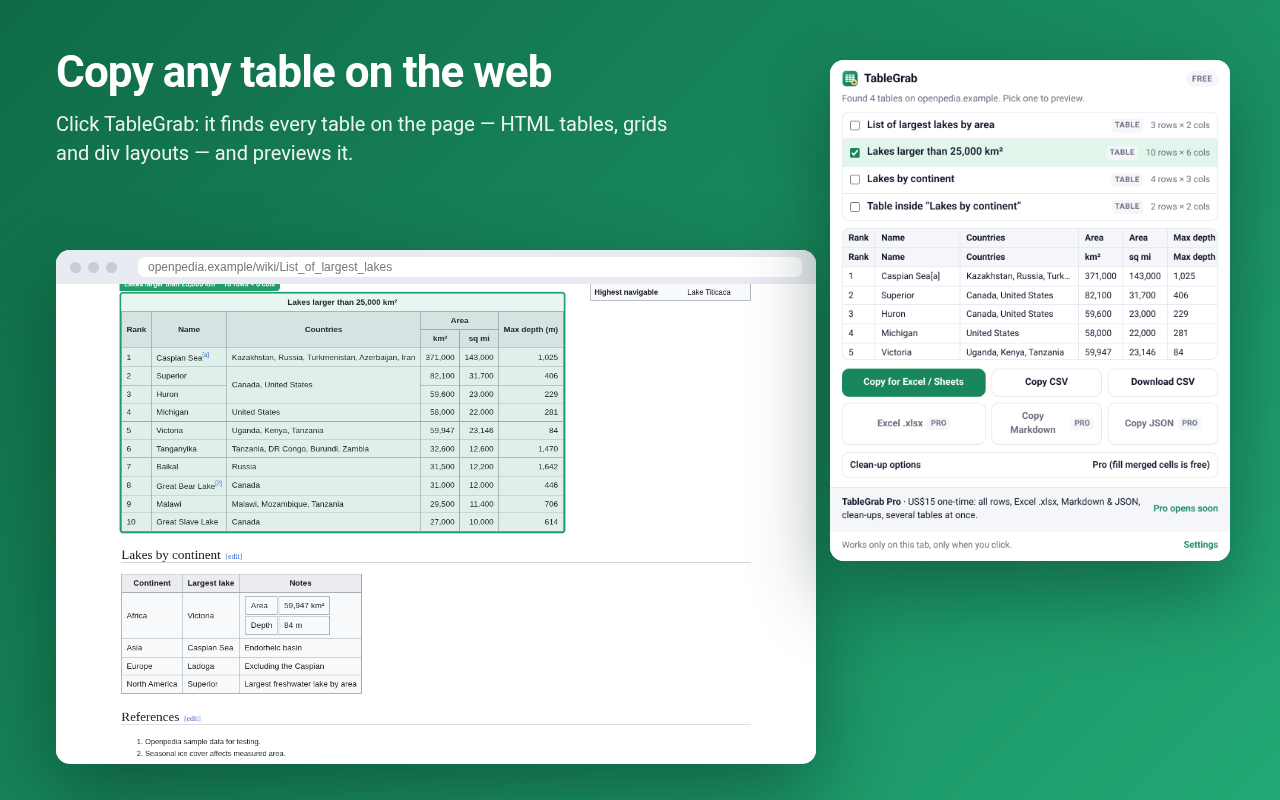This screenshot has height=800, width=1280.
Task: Click 'Max depth (m)' header in page table
Action: click(x=531, y=329)
